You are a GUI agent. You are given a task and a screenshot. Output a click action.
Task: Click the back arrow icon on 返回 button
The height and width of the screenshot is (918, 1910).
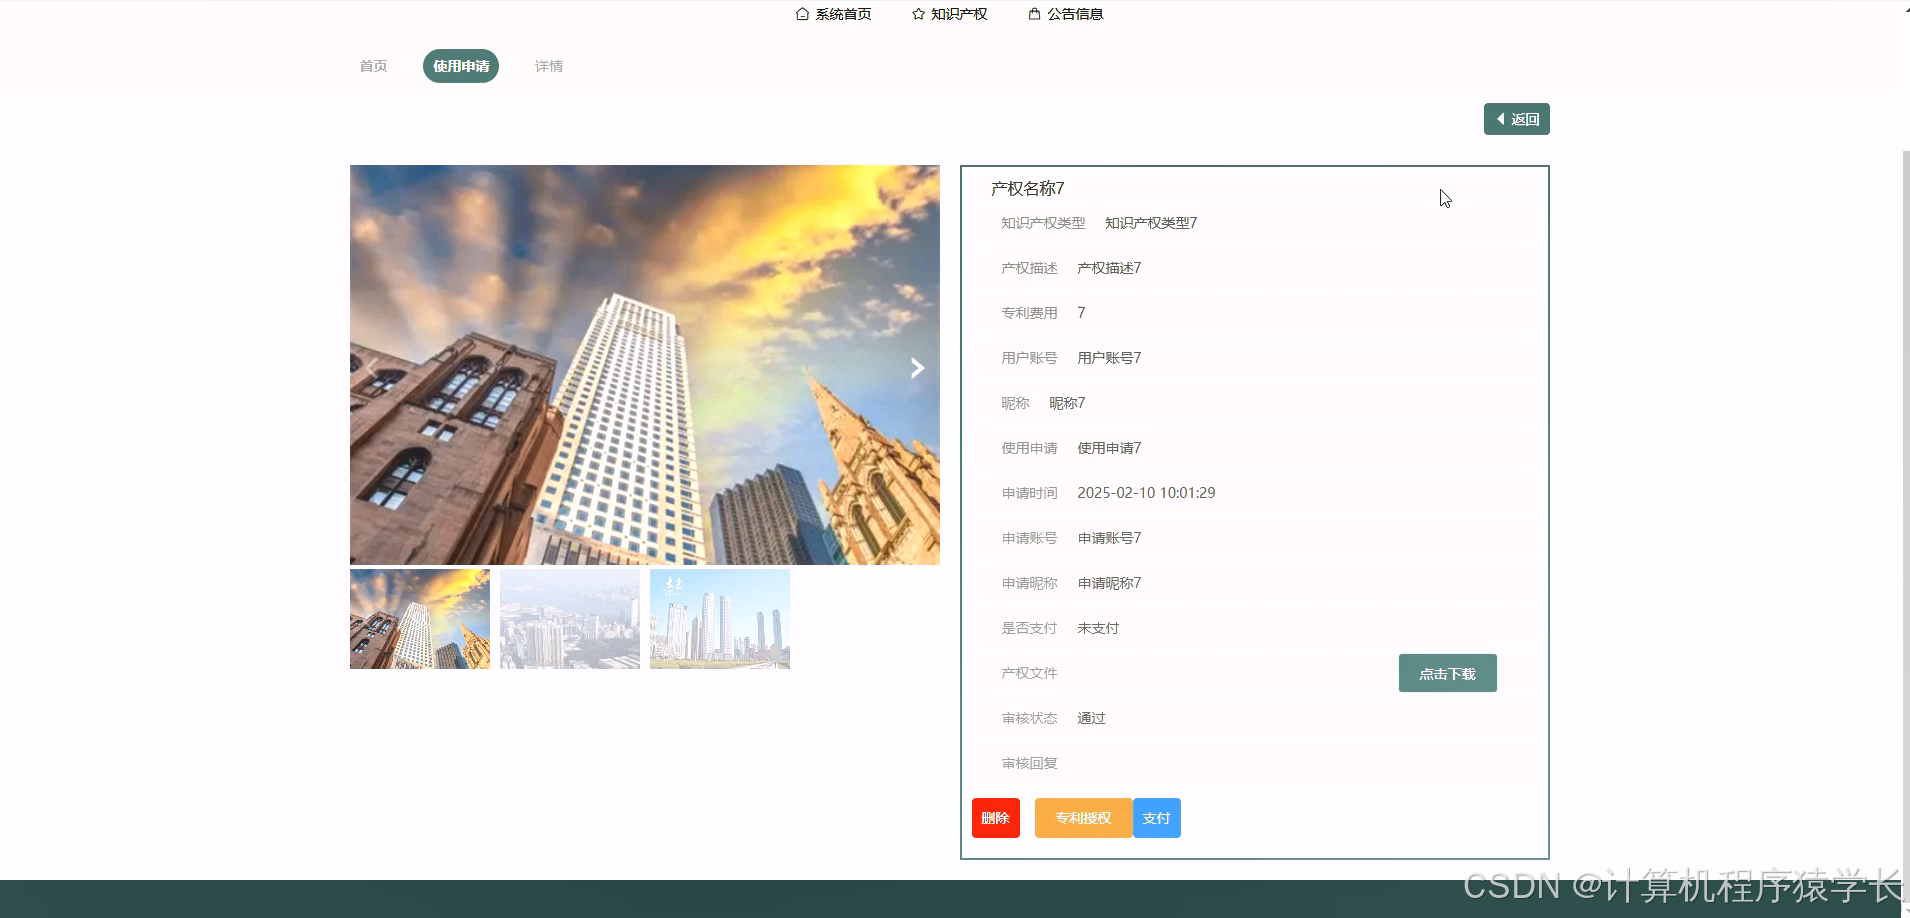point(1501,118)
